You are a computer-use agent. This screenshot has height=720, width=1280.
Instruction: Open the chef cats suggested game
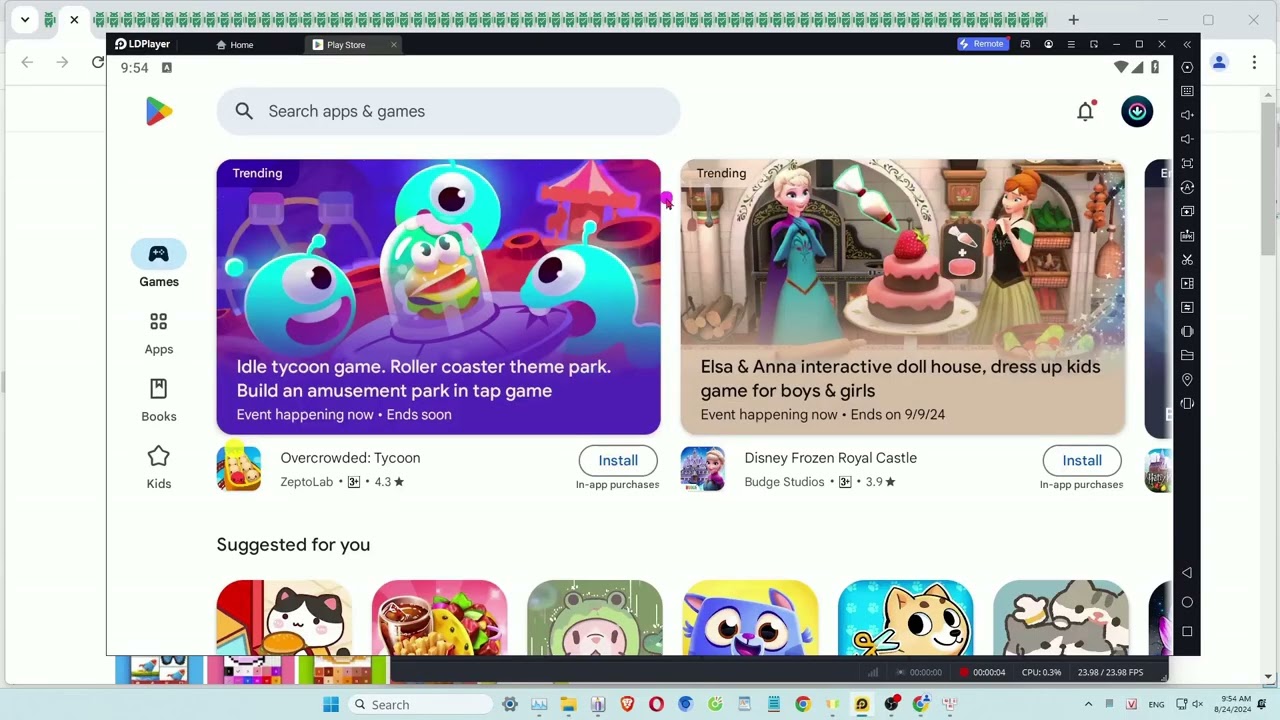click(x=1061, y=617)
